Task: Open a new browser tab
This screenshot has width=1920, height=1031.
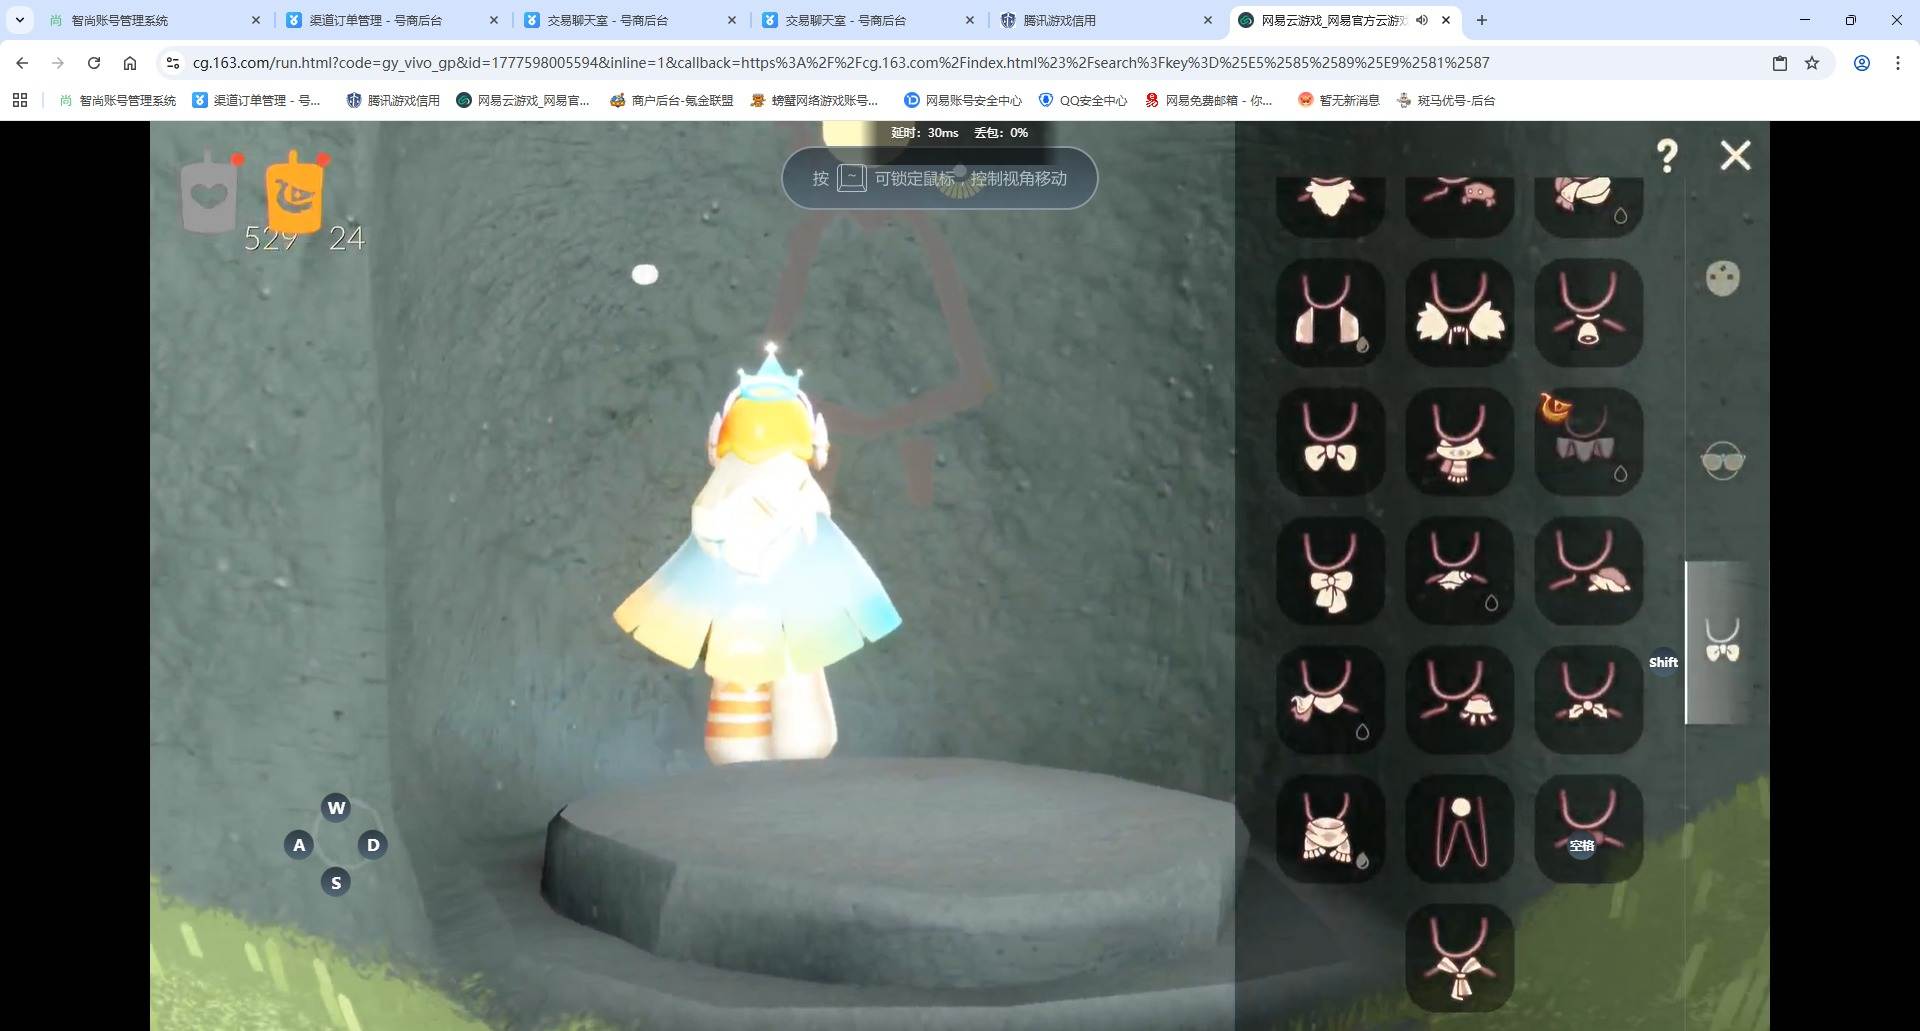Action: point(1482,20)
